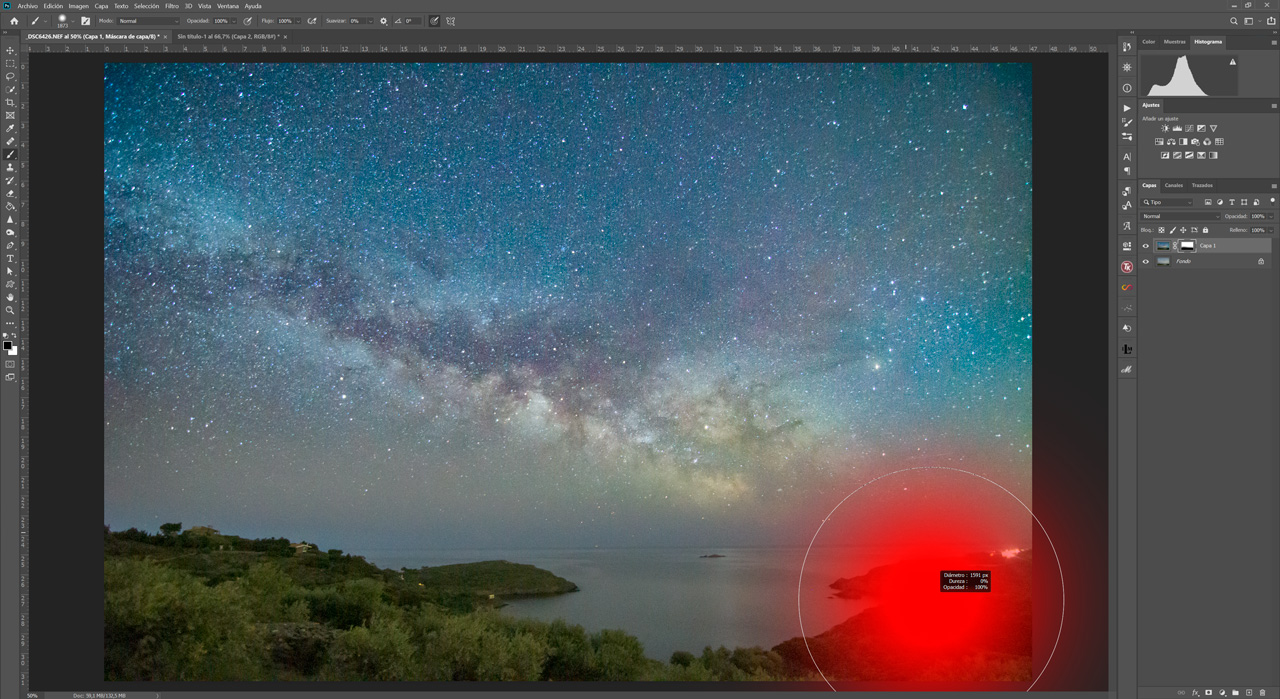The width and height of the screenshot is (1280, 699).
Task: Click the foreground color swatch
Action: [7, 345]
